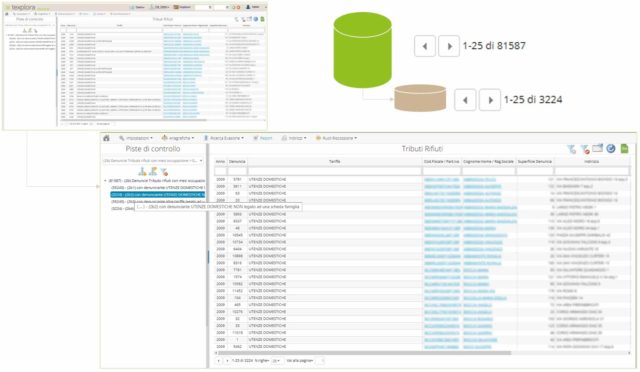Click the Denuncia cell 10988
The image size is (640, 372).
(x=237, y=256)
